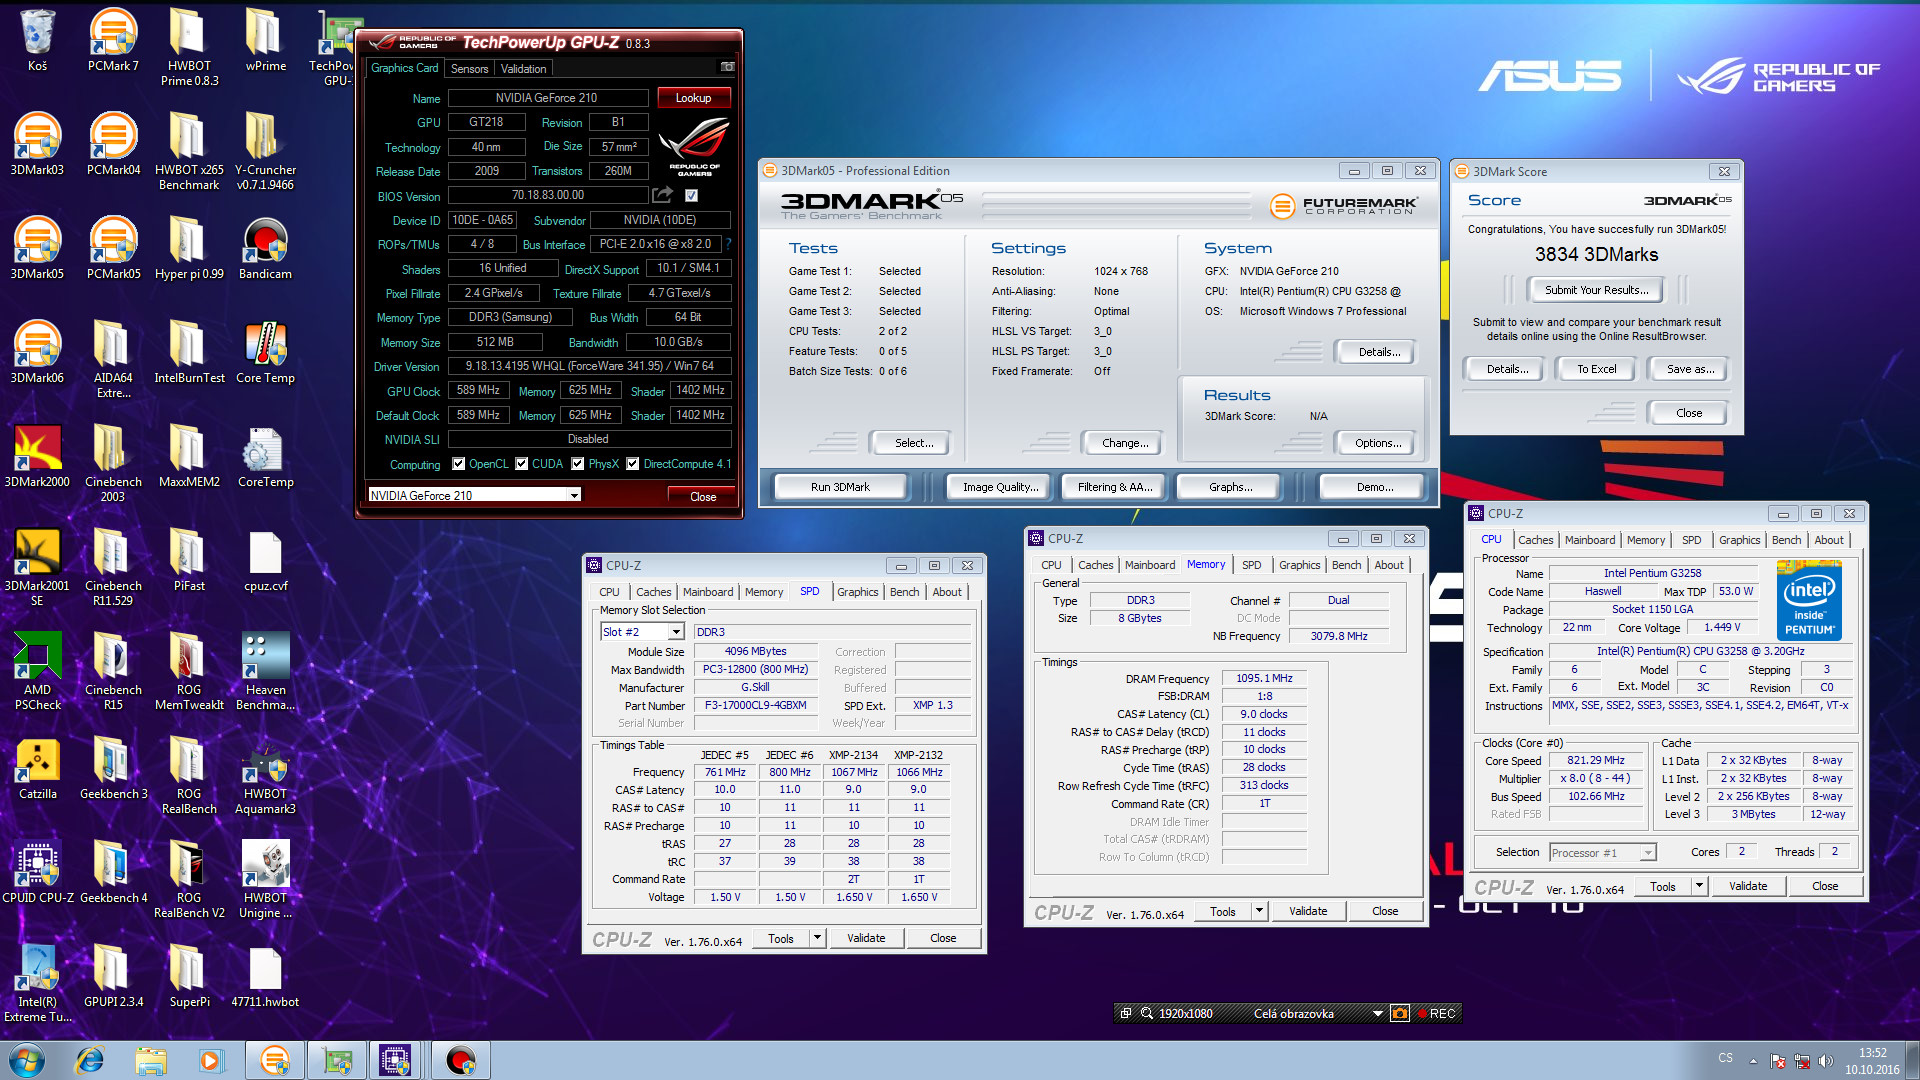Switch to the Sensors tab in GPU-Z
The height and width of the screenshot is (1080, 1920).
(469, 68)
